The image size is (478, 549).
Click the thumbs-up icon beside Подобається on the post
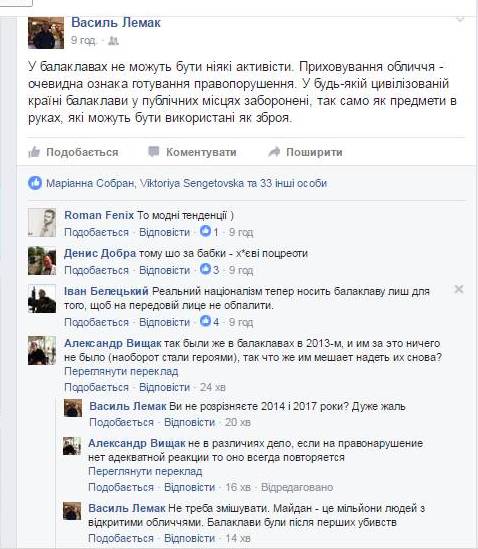tap(34, 152)
